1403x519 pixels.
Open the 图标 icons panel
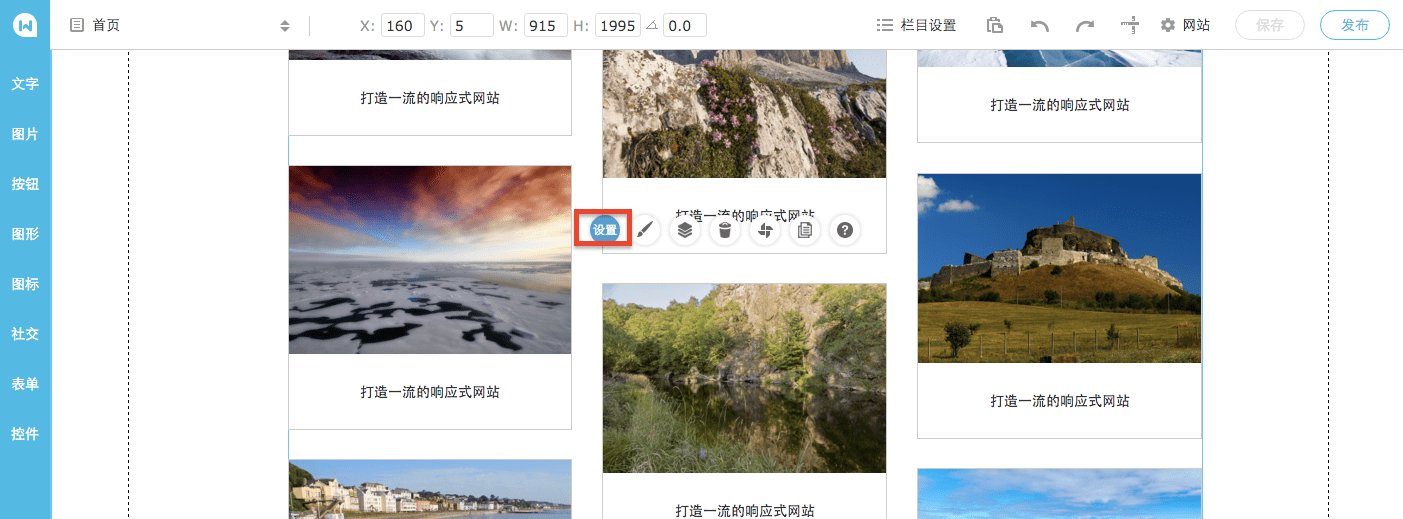tap(25, 284)
